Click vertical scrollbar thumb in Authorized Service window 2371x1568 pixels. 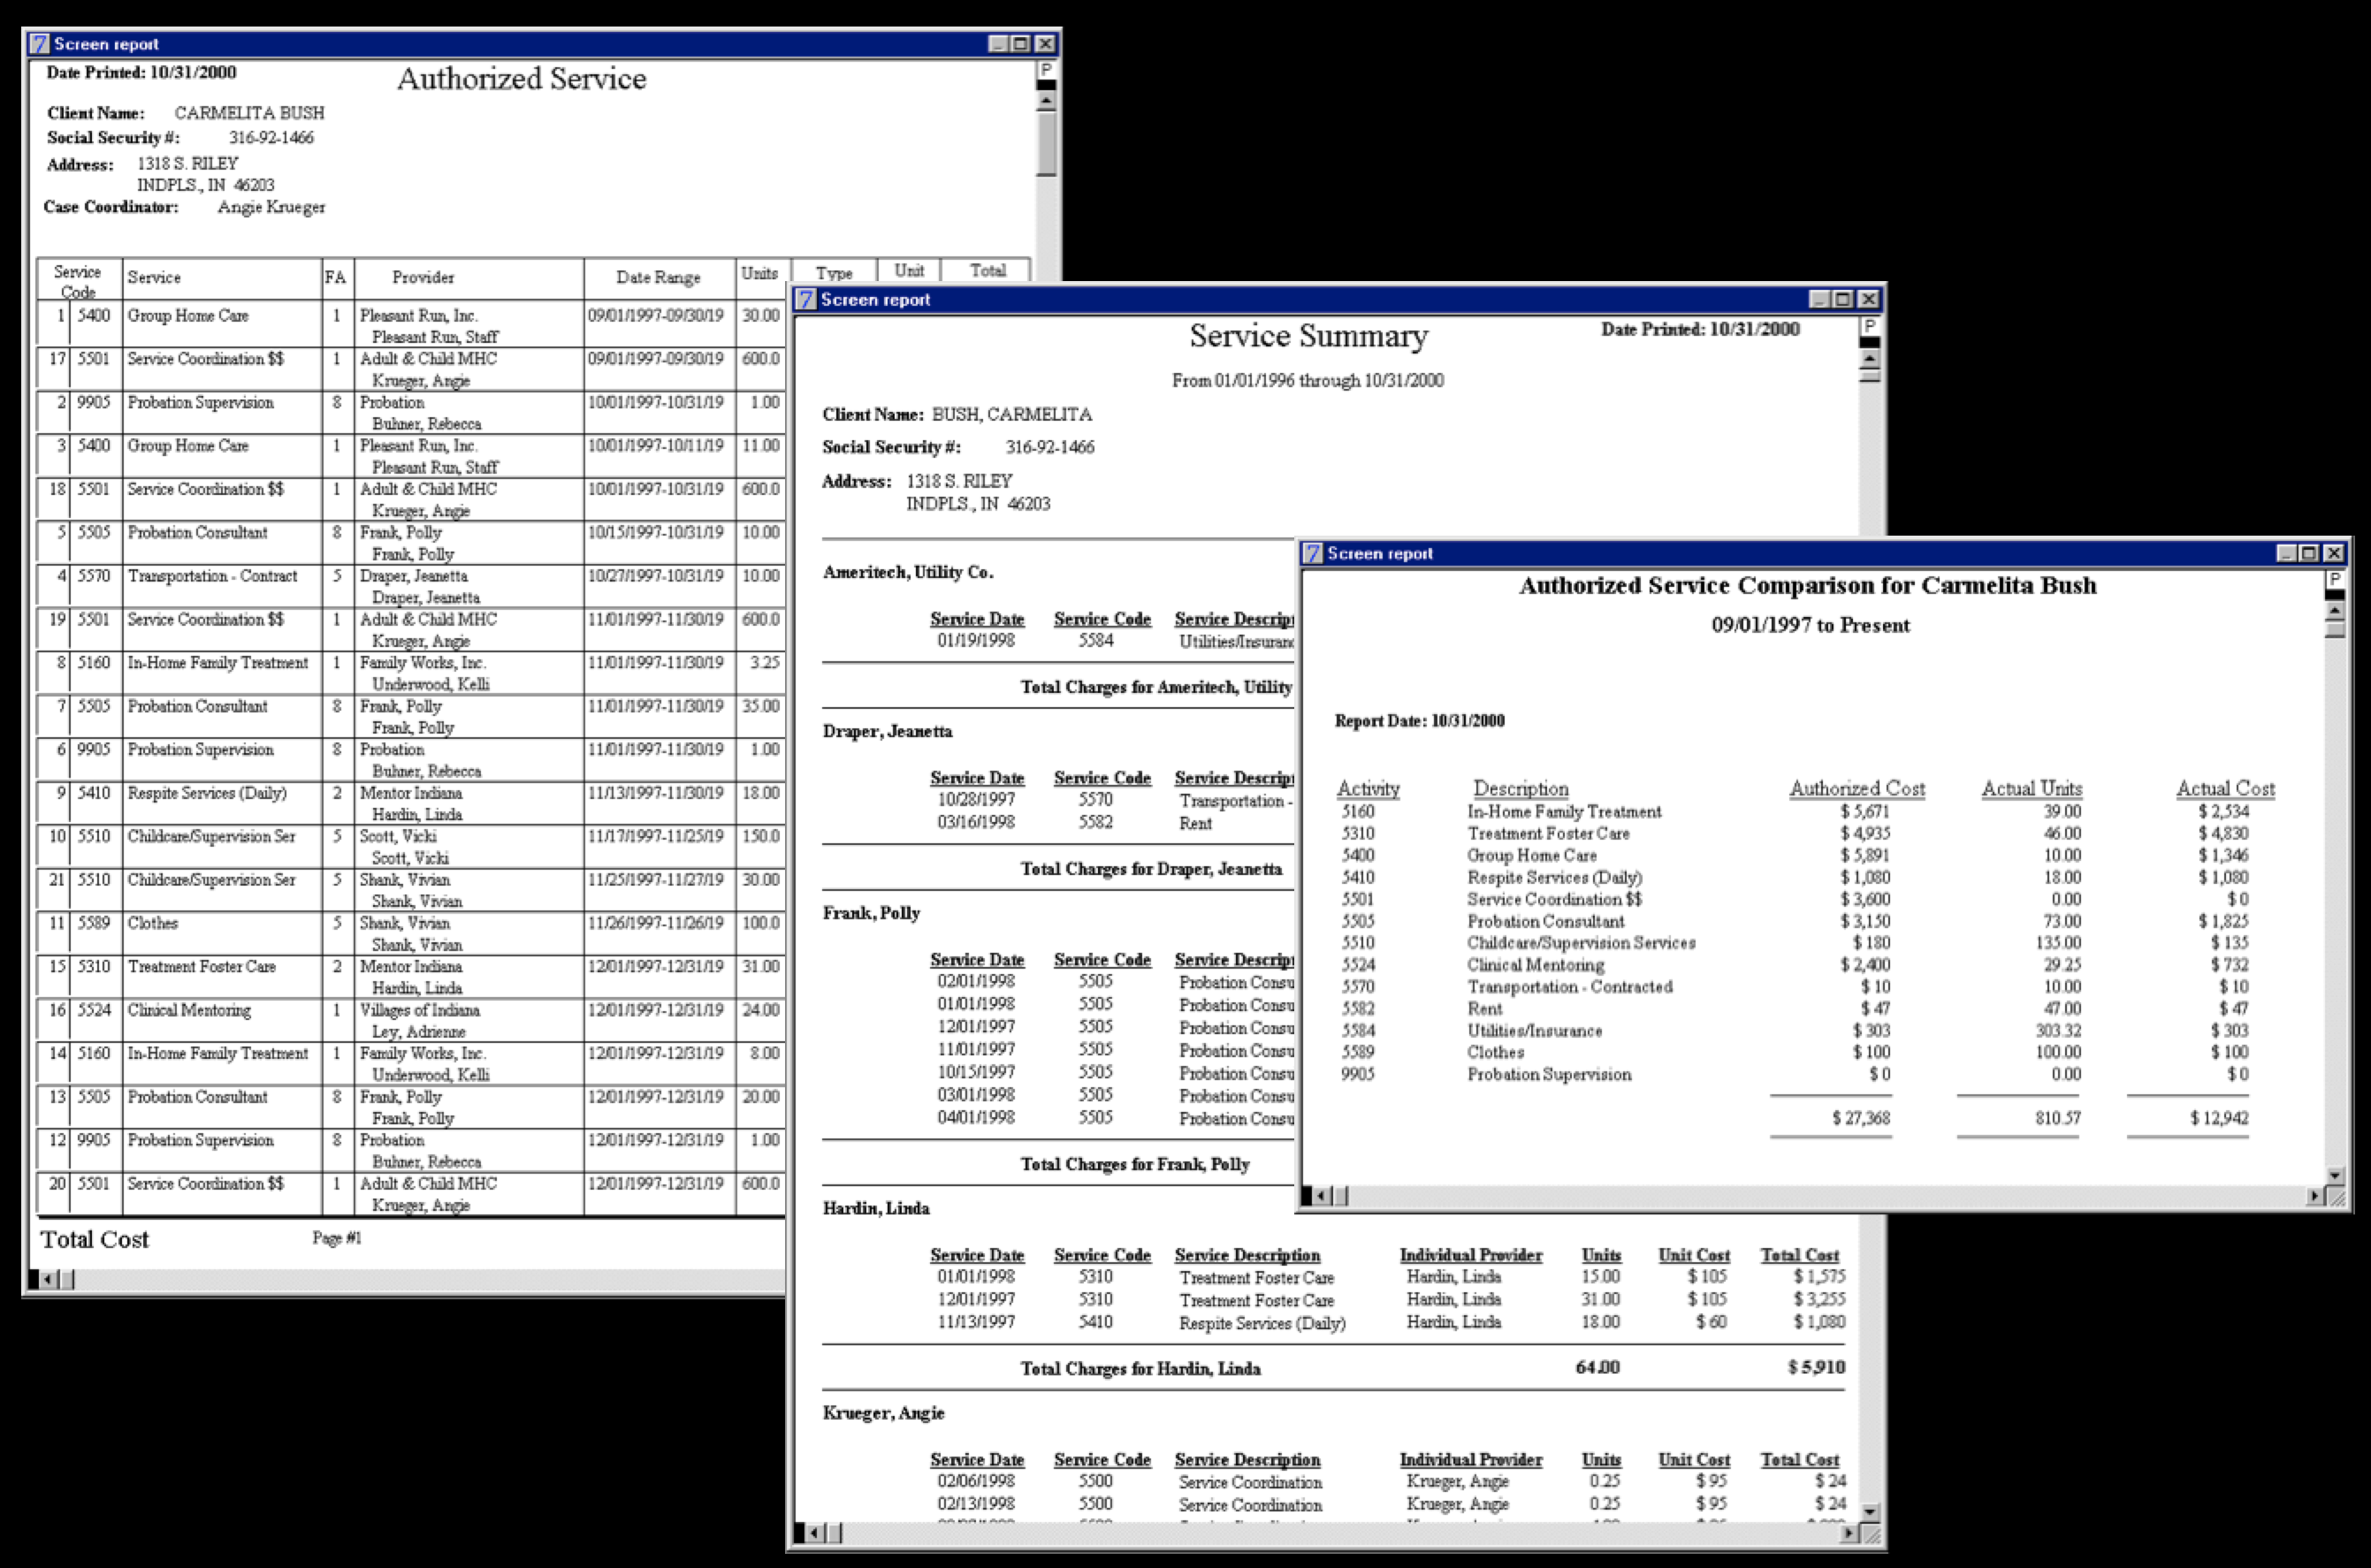click(1046, 143)
